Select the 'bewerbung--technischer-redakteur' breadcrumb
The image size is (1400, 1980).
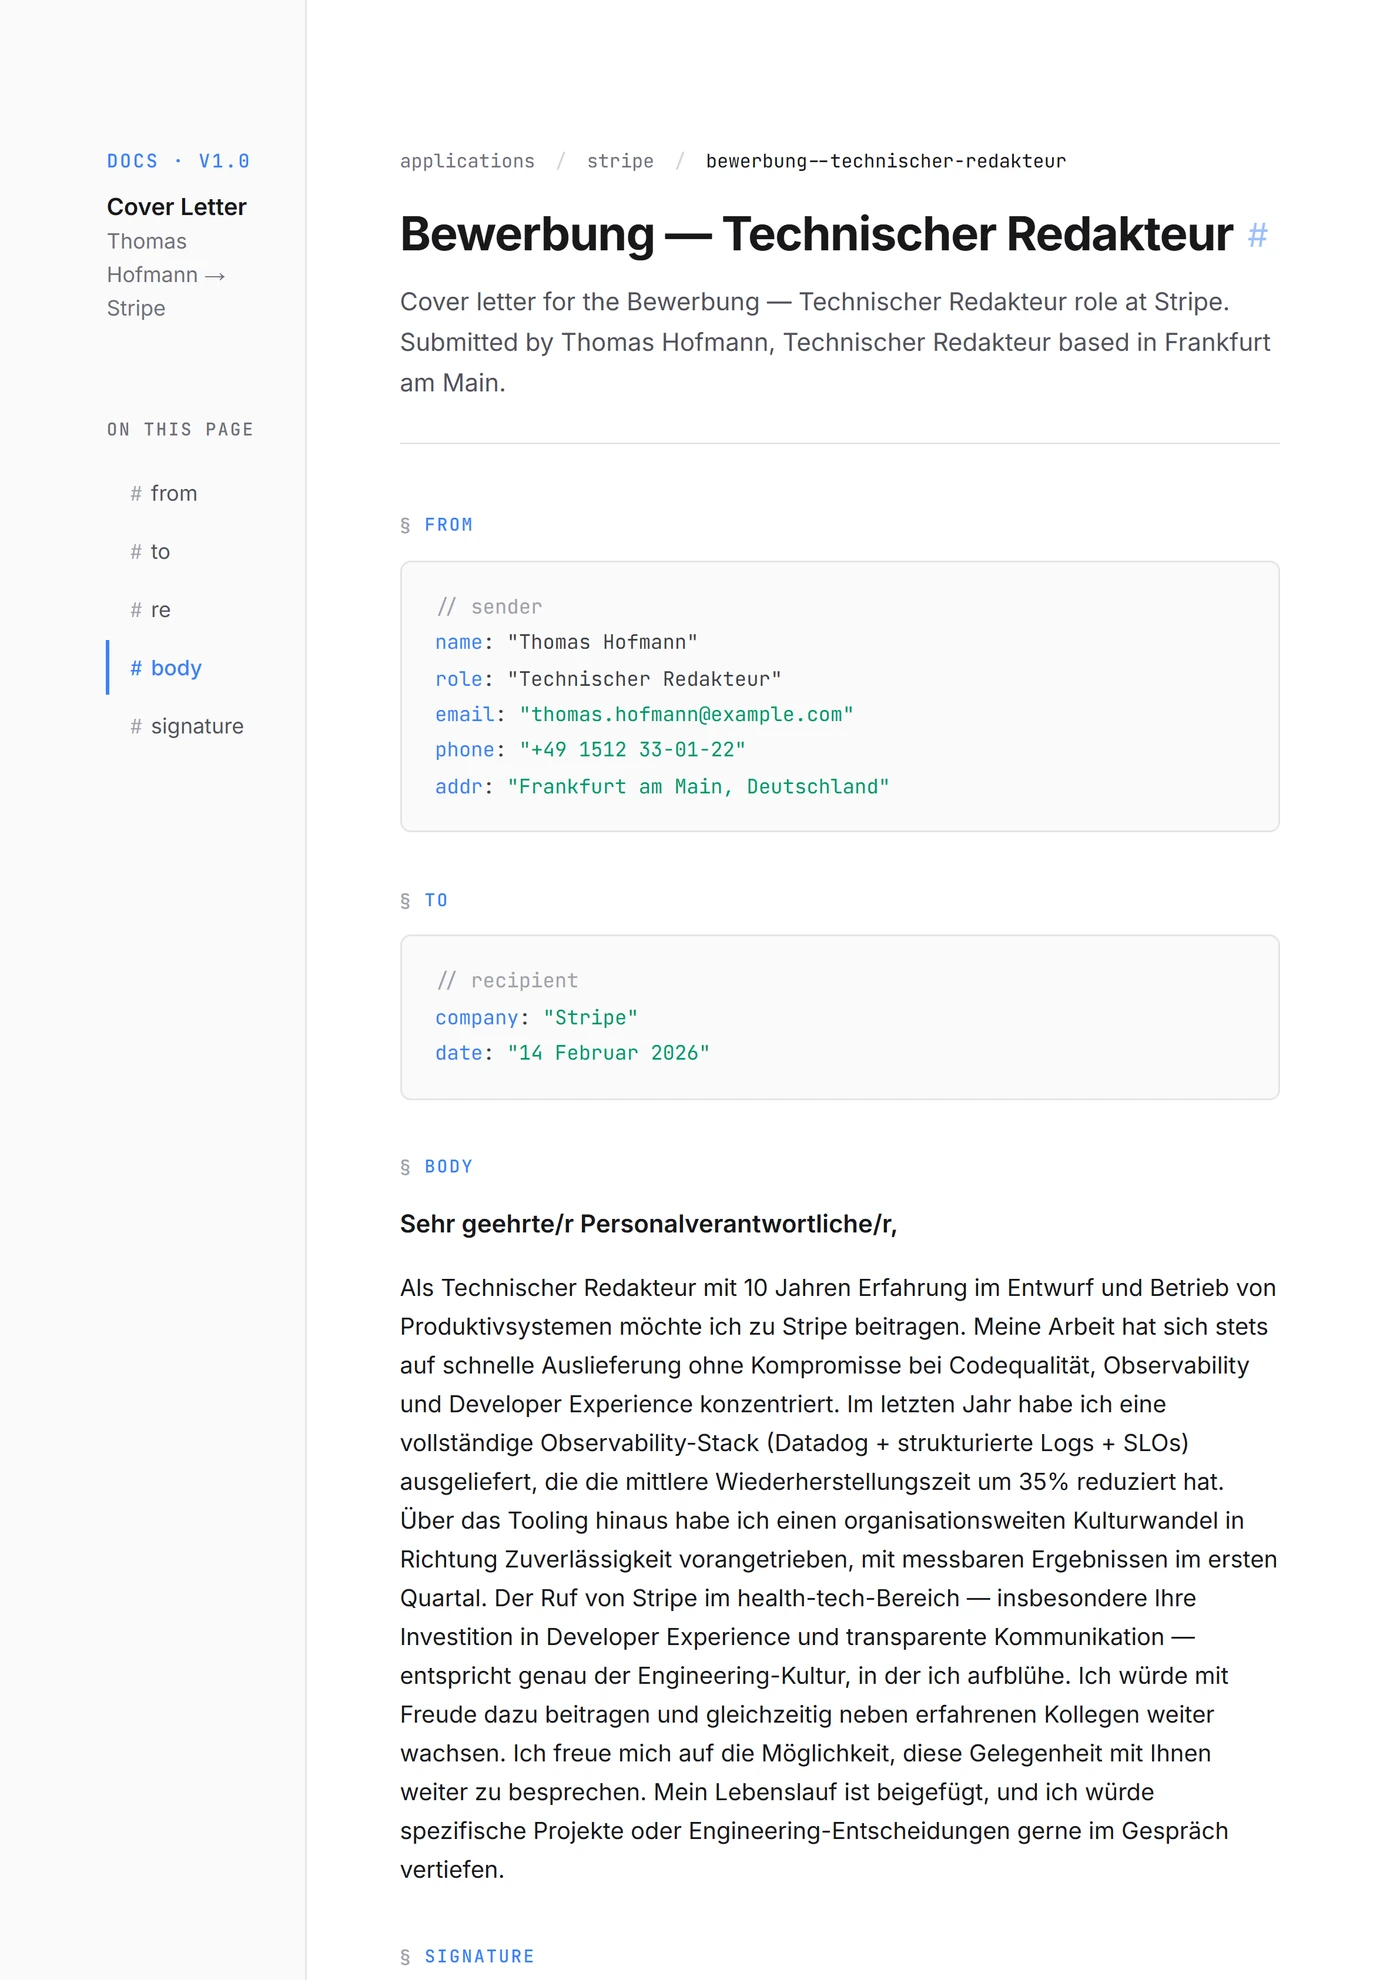coord(886,161)
